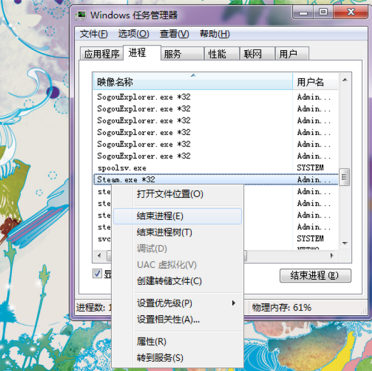Click the 物理内存: 61% status text
The image size is (372, 371).
282,307
